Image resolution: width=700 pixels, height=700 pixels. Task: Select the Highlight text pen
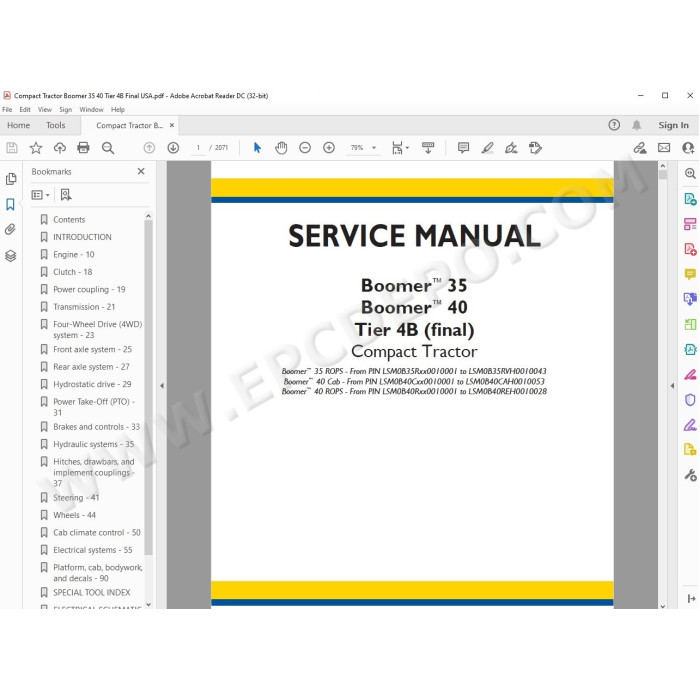pos(488,148)
